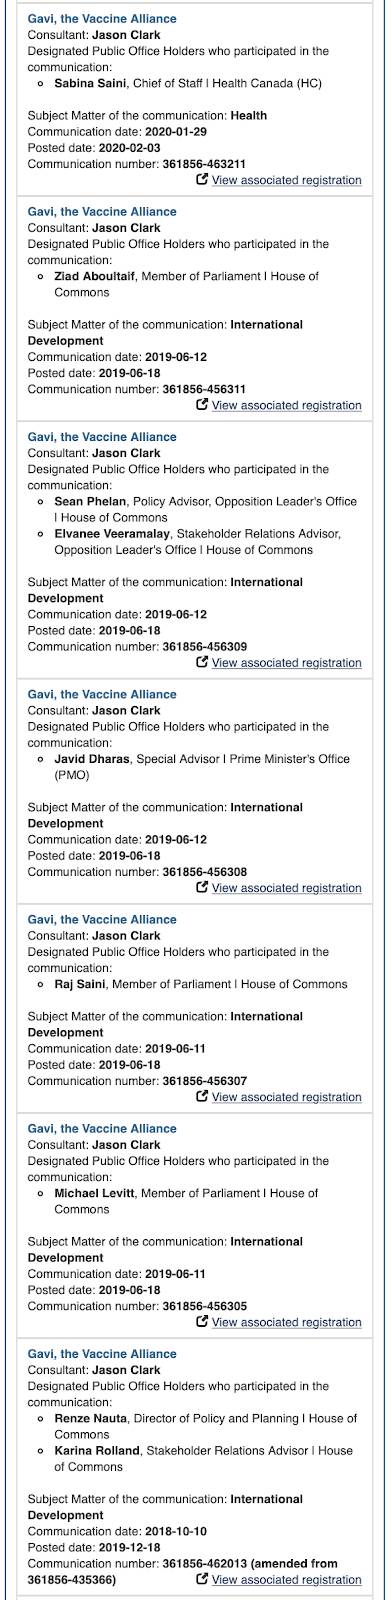Open Gavi heading above Raj Saini entry

point(102,919)
